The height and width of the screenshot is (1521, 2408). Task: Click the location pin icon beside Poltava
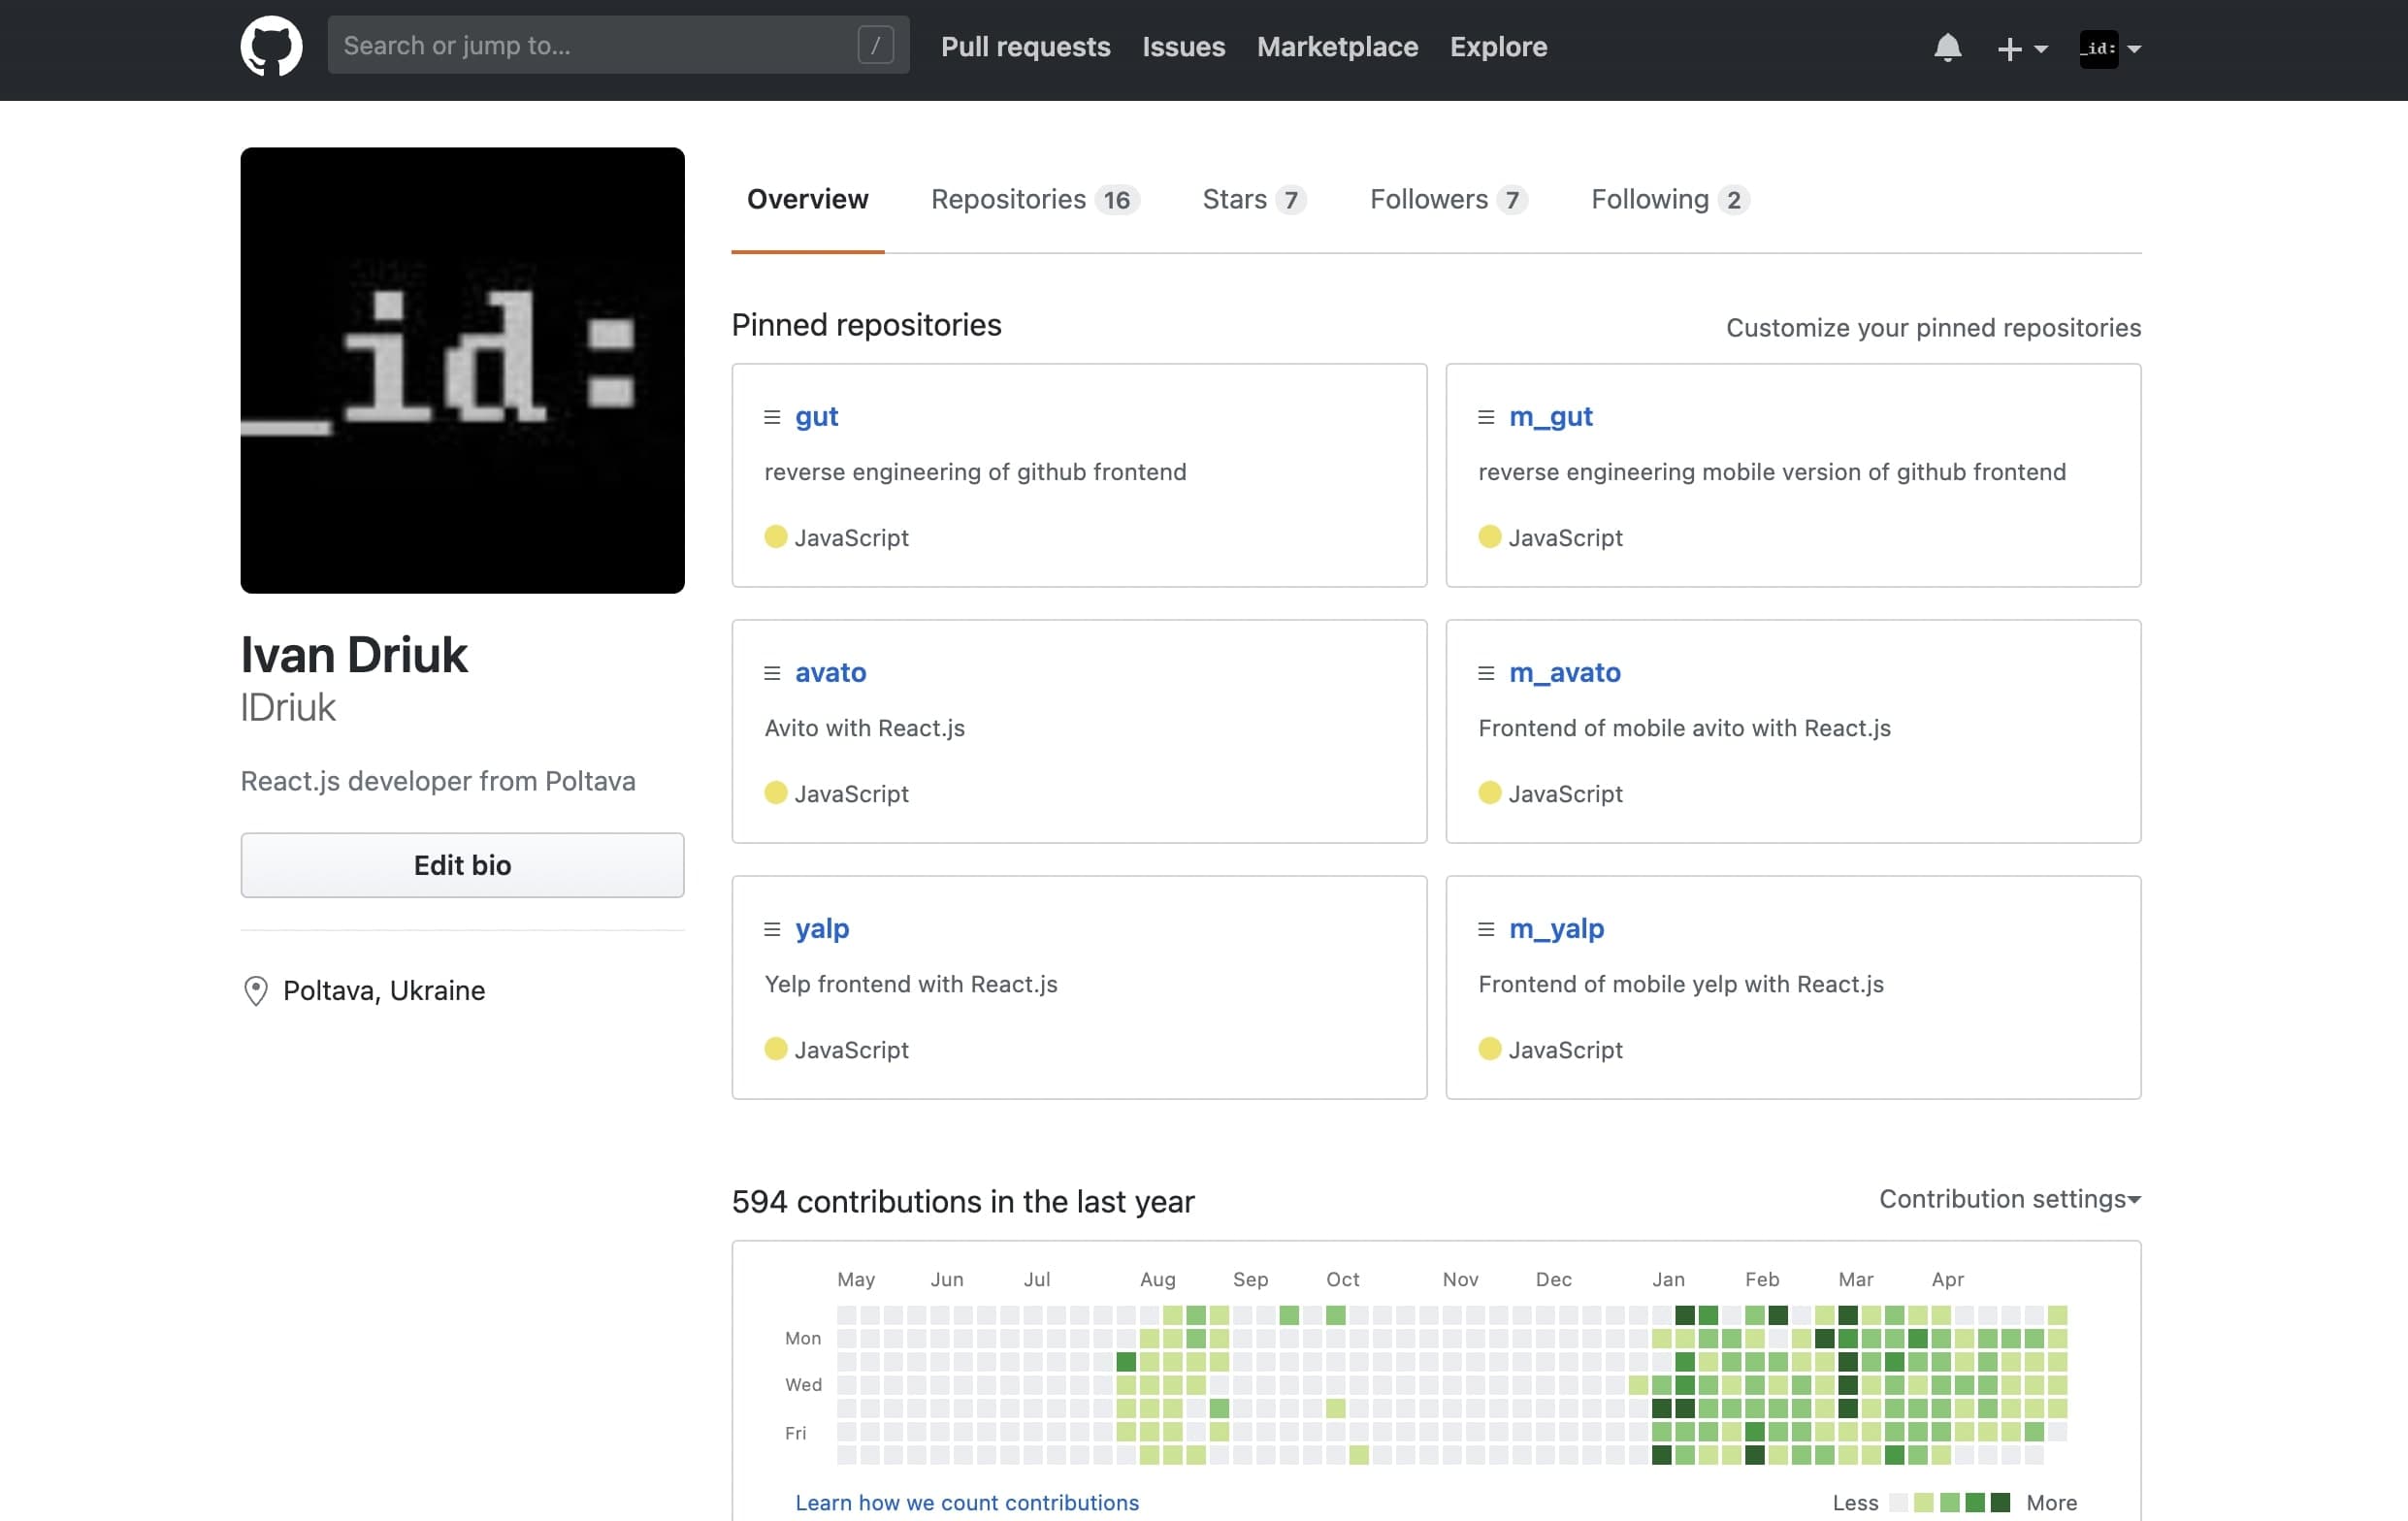pos(256,991)
